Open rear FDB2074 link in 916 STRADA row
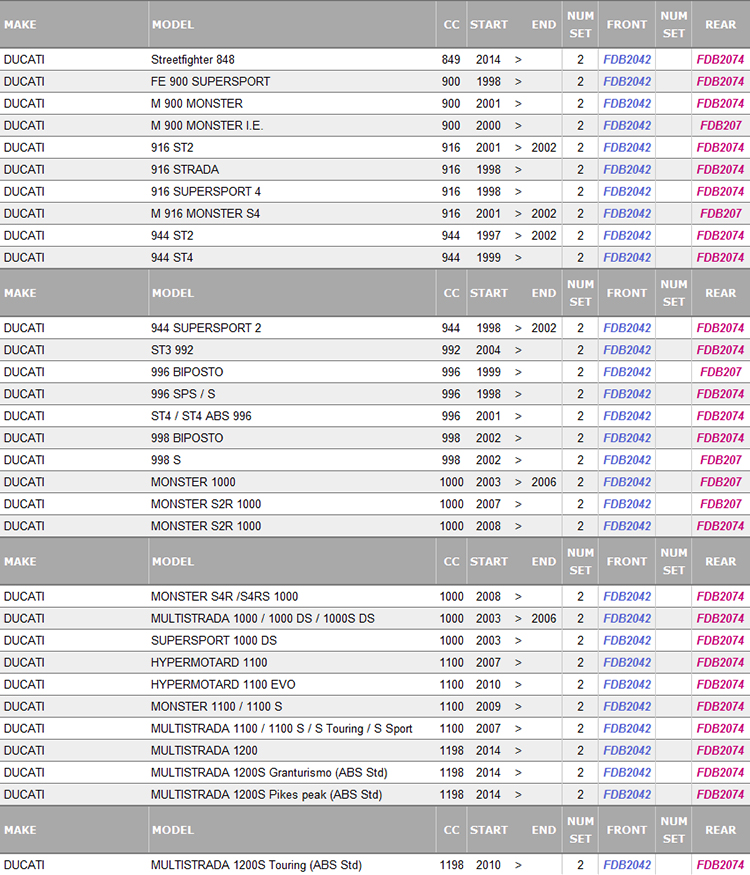The height and width of the screenshot is (875, 750). tap(720, 170)
